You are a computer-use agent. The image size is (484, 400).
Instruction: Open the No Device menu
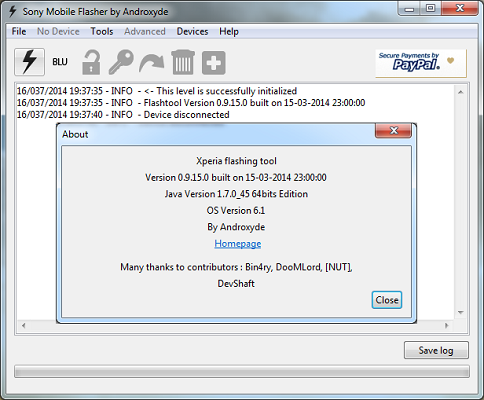click(58, 31)
